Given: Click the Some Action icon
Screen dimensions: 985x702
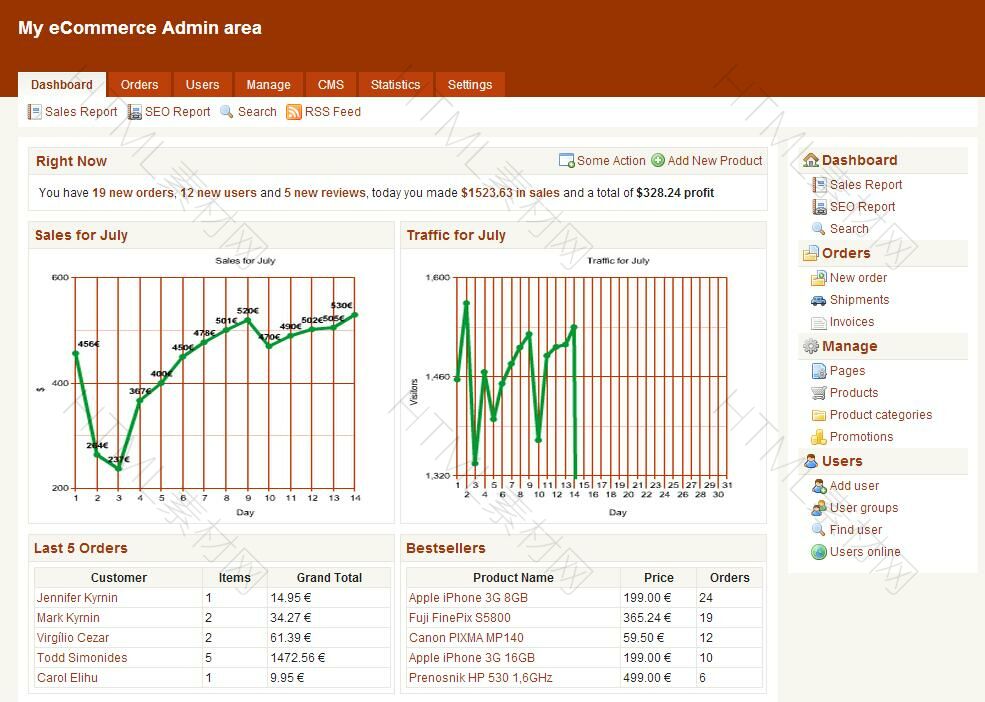Looking at the screenshot, I should pyautogui.click(x=566, y=160).
